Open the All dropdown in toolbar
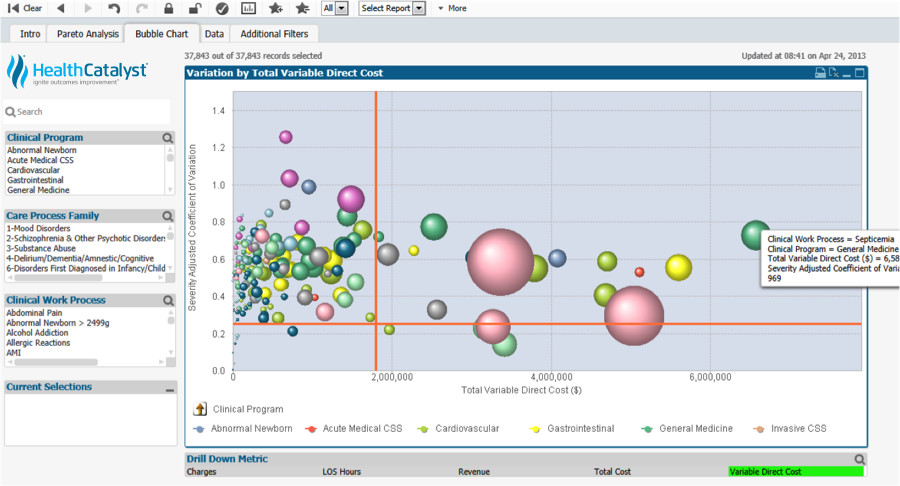 click(341, 8)
